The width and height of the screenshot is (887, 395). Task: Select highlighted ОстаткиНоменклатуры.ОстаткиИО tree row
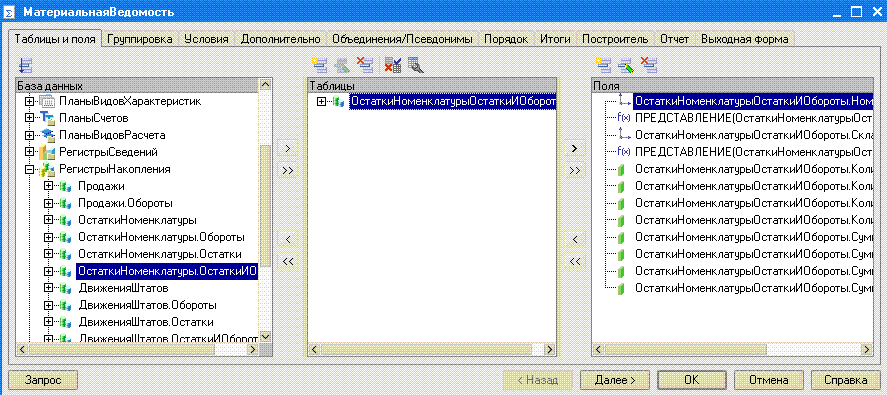pyautogui.click(x=167, y=272)
